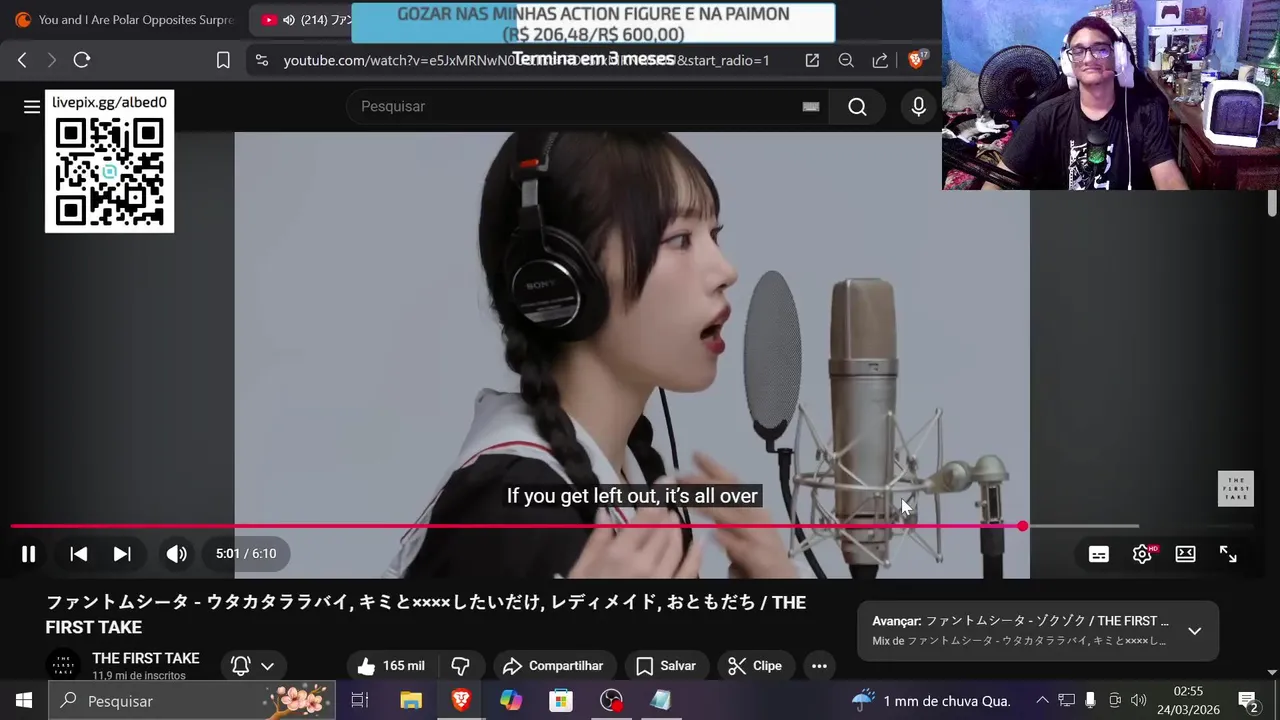Open THE FIRST TAKE channel name link

[146, 658]
